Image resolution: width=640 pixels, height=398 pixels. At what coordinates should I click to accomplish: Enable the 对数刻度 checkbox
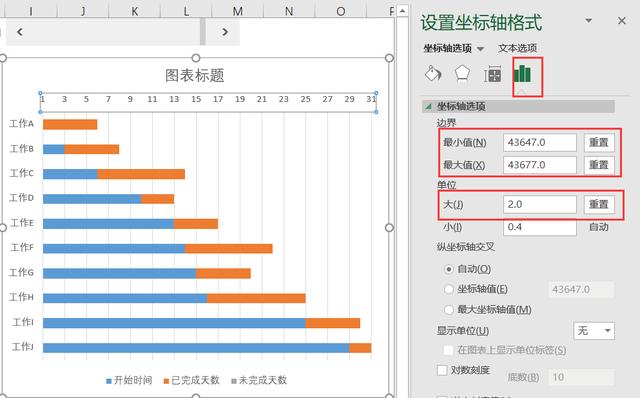click(x=442, y=370)
